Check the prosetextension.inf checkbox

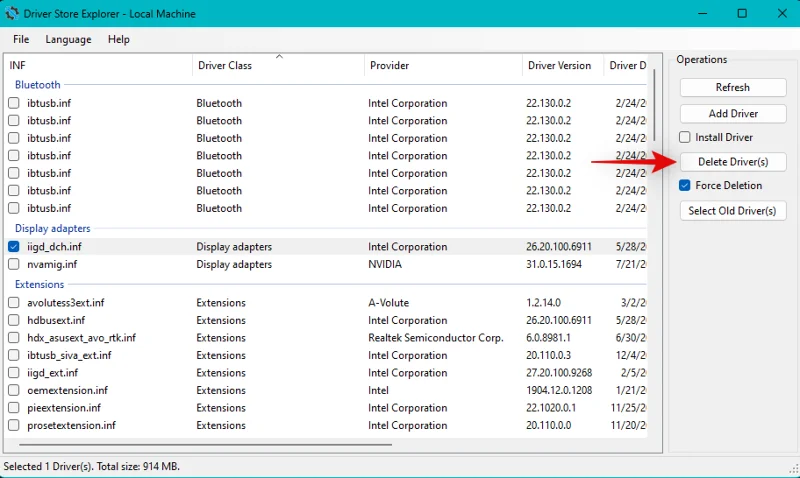[x=14, y=425]
